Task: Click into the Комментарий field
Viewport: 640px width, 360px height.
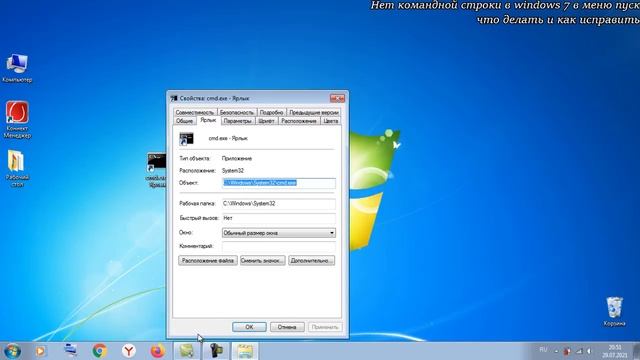Action: (279, 246)
